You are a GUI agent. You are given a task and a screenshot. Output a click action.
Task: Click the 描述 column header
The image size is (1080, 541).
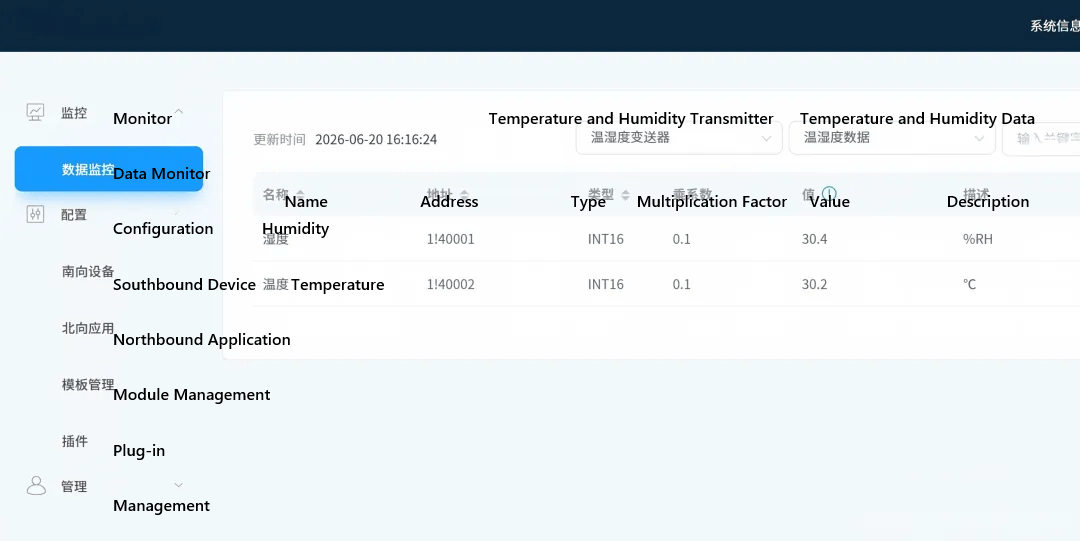[x=976, y=194]
